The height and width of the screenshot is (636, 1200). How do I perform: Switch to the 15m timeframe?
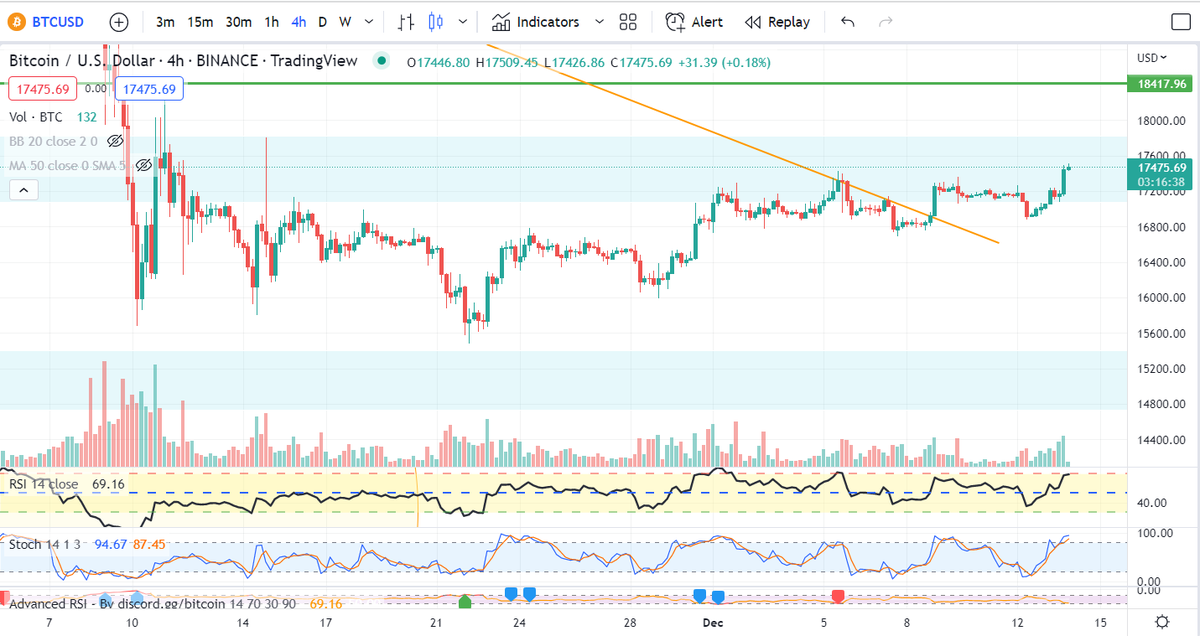[x=200, y=21]
